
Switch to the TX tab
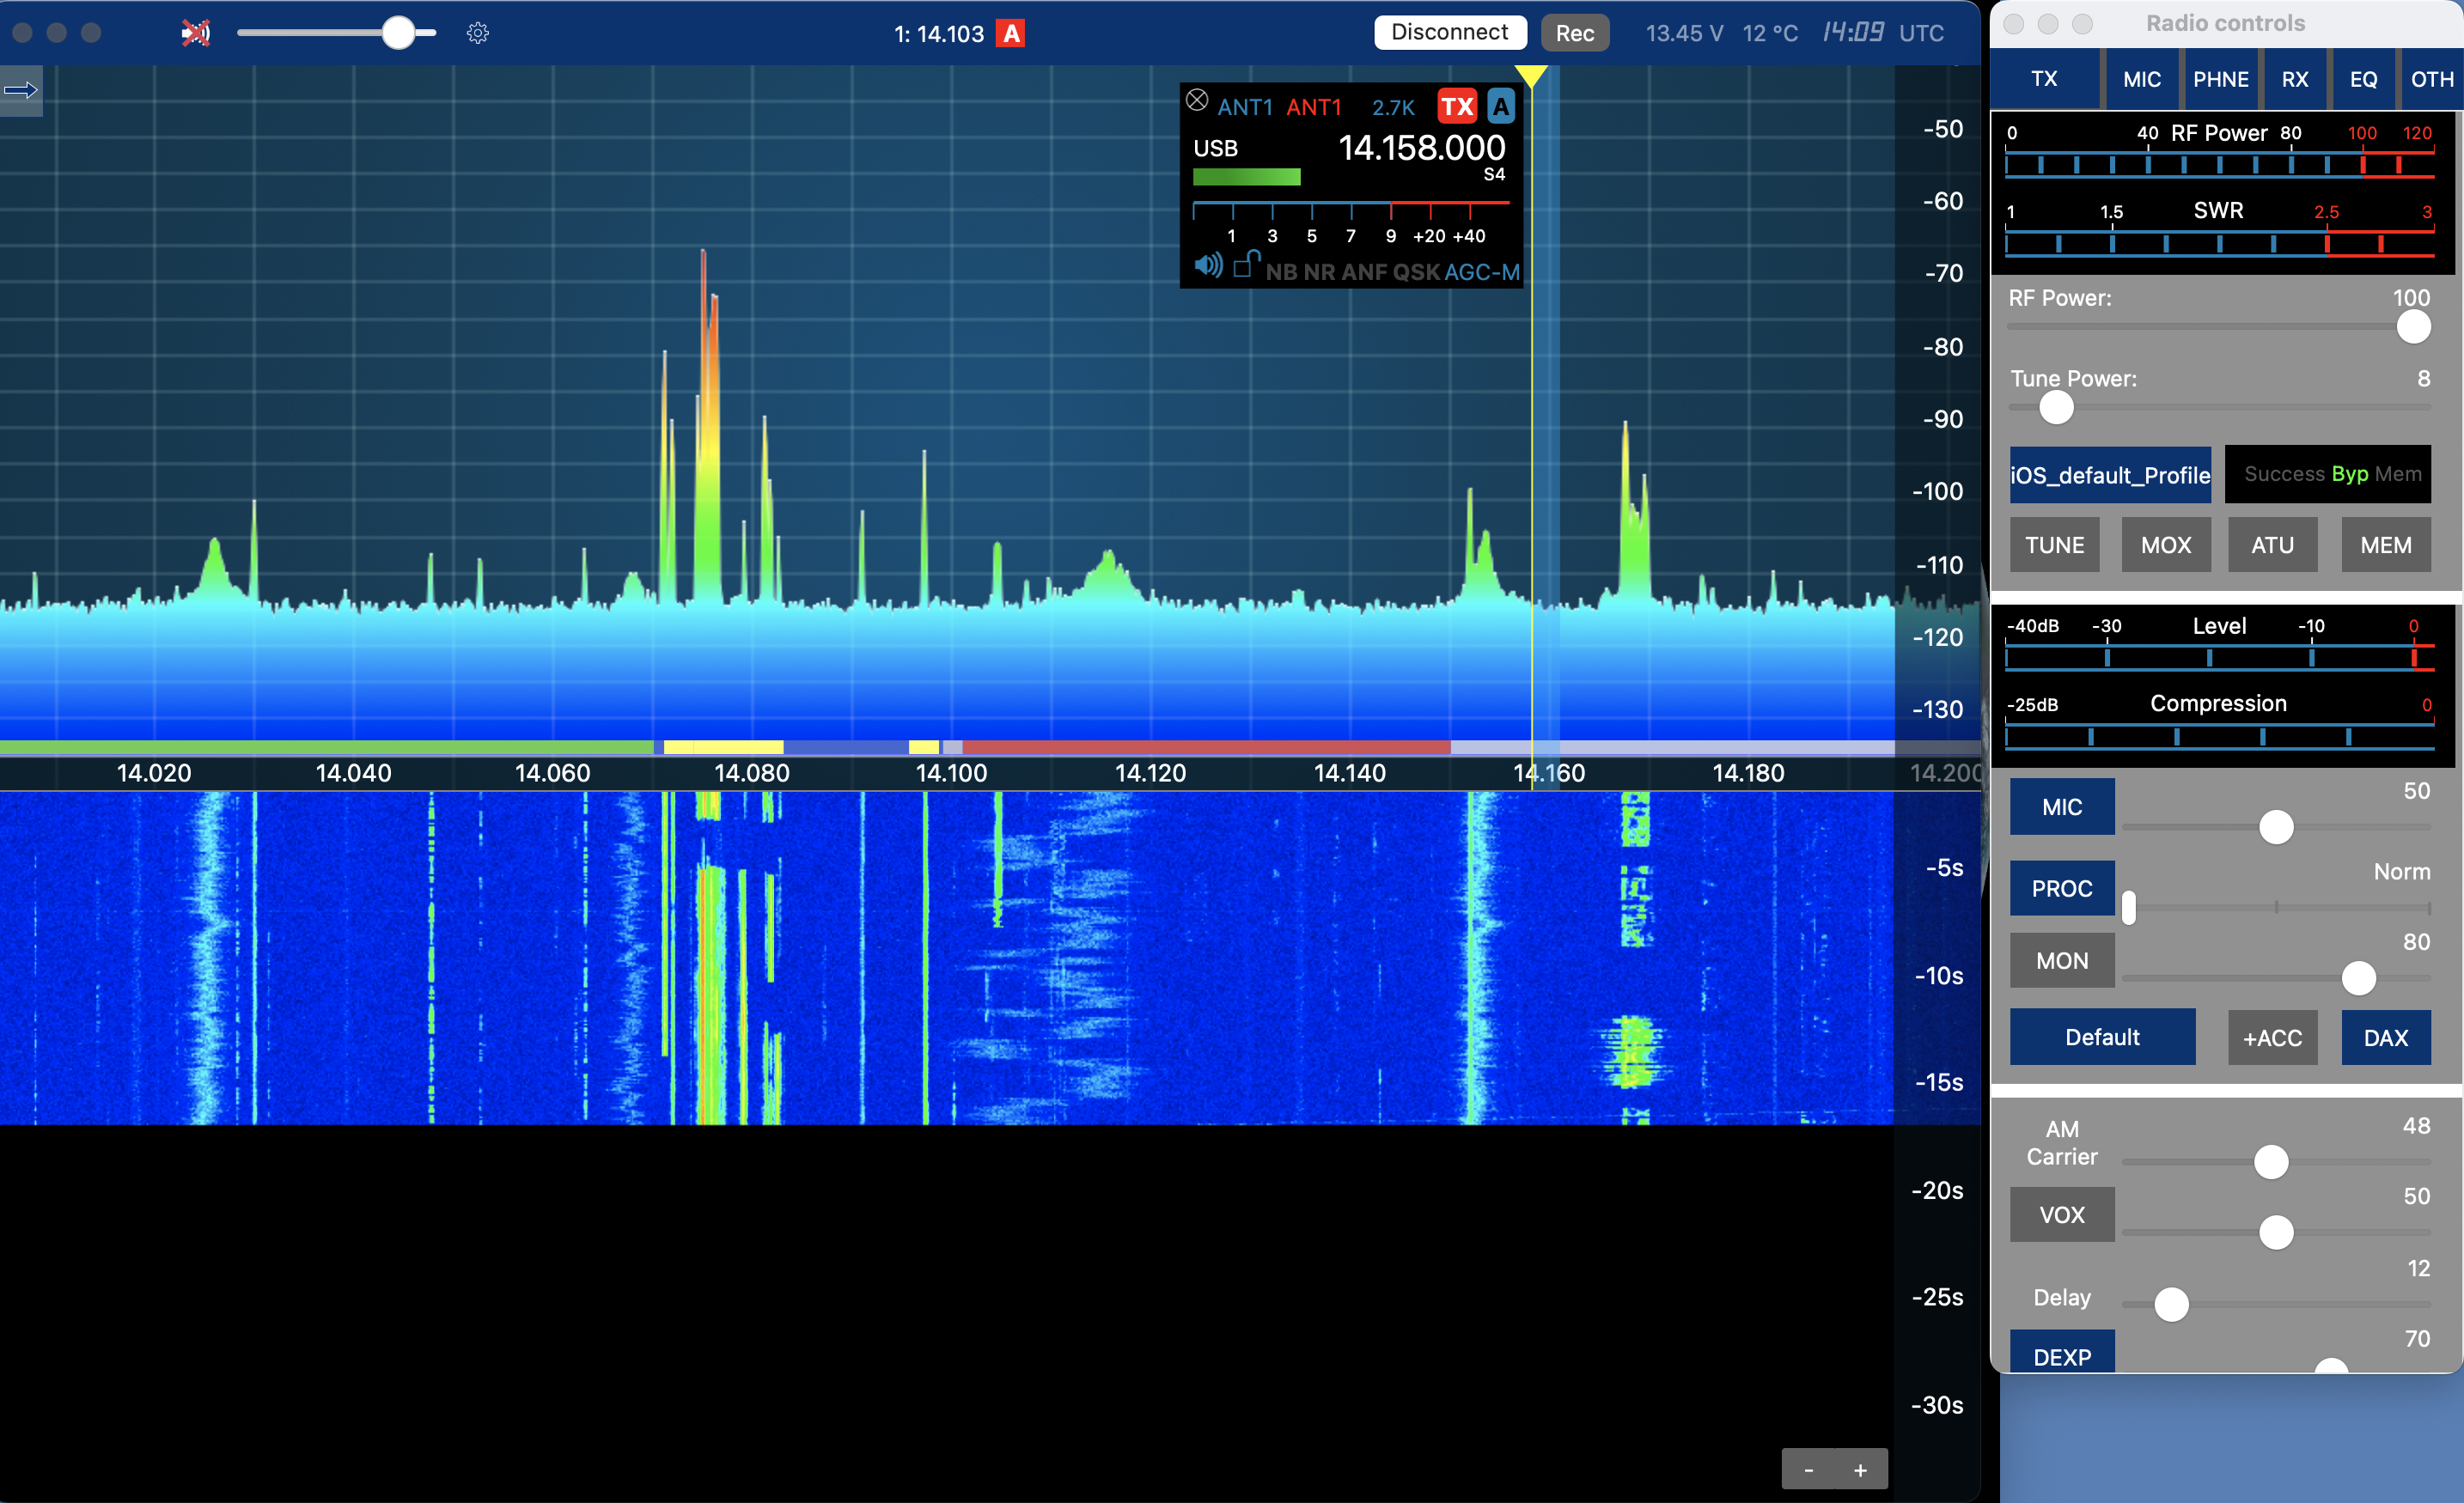(x=2044, y=79)
